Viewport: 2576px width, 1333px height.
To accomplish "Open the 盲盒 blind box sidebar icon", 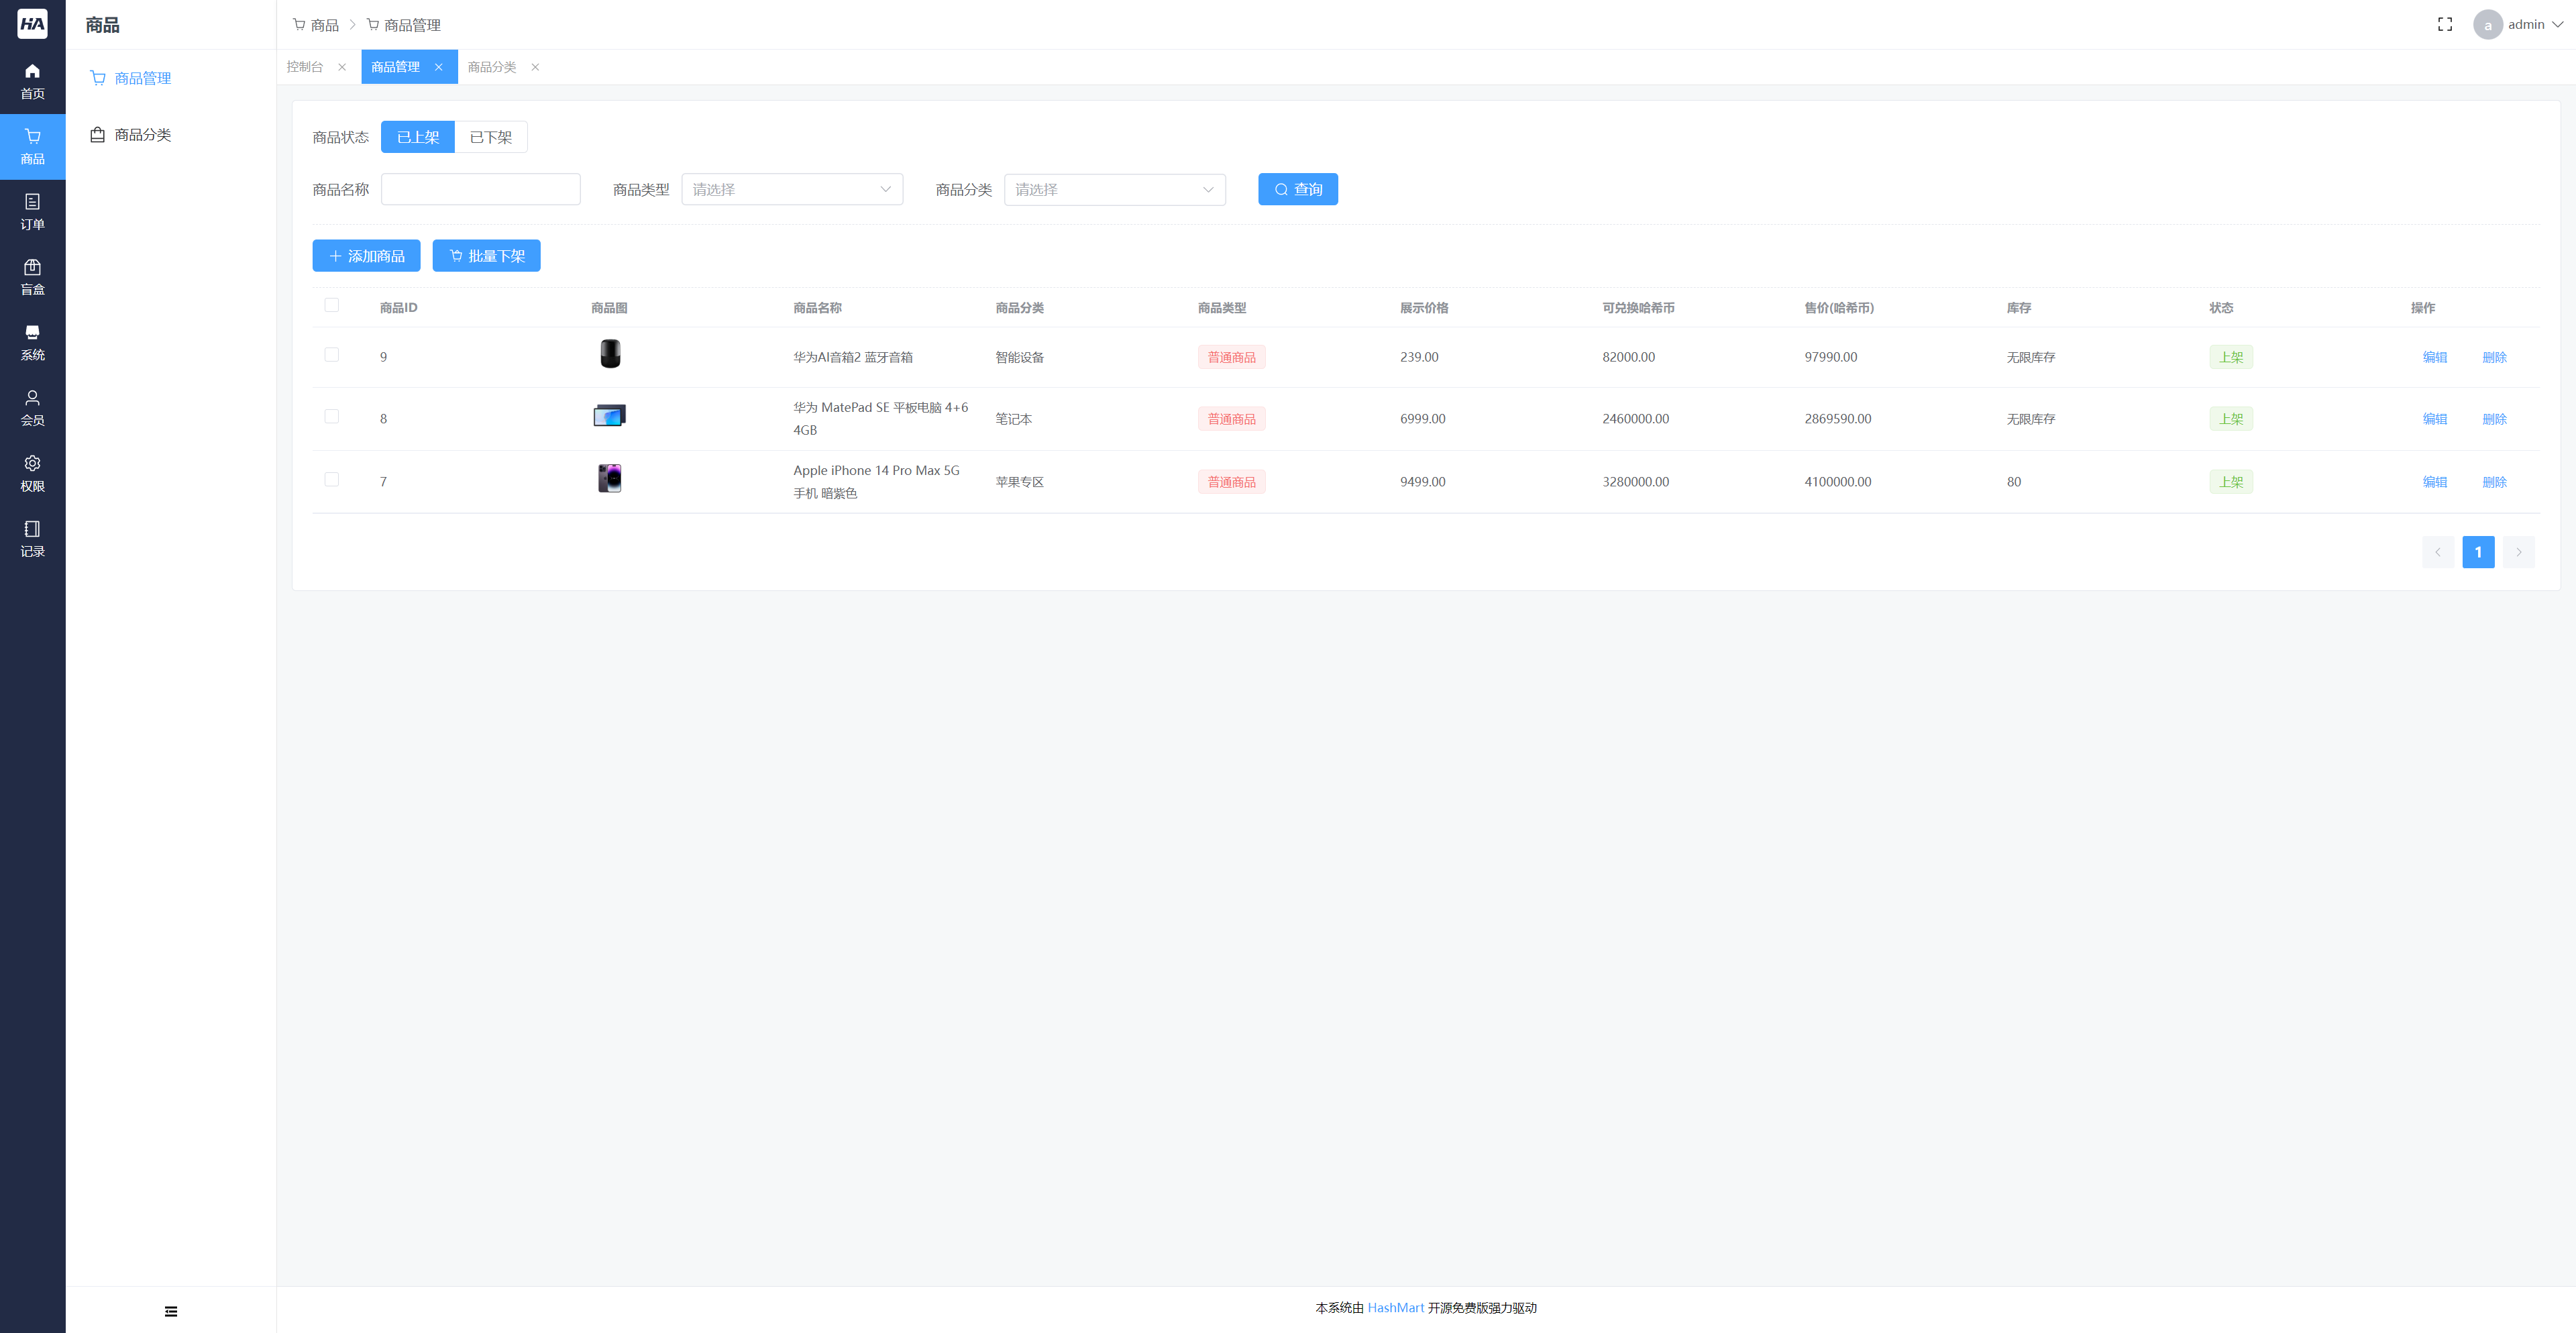I will pyautogui.click(x=32, y=277).
